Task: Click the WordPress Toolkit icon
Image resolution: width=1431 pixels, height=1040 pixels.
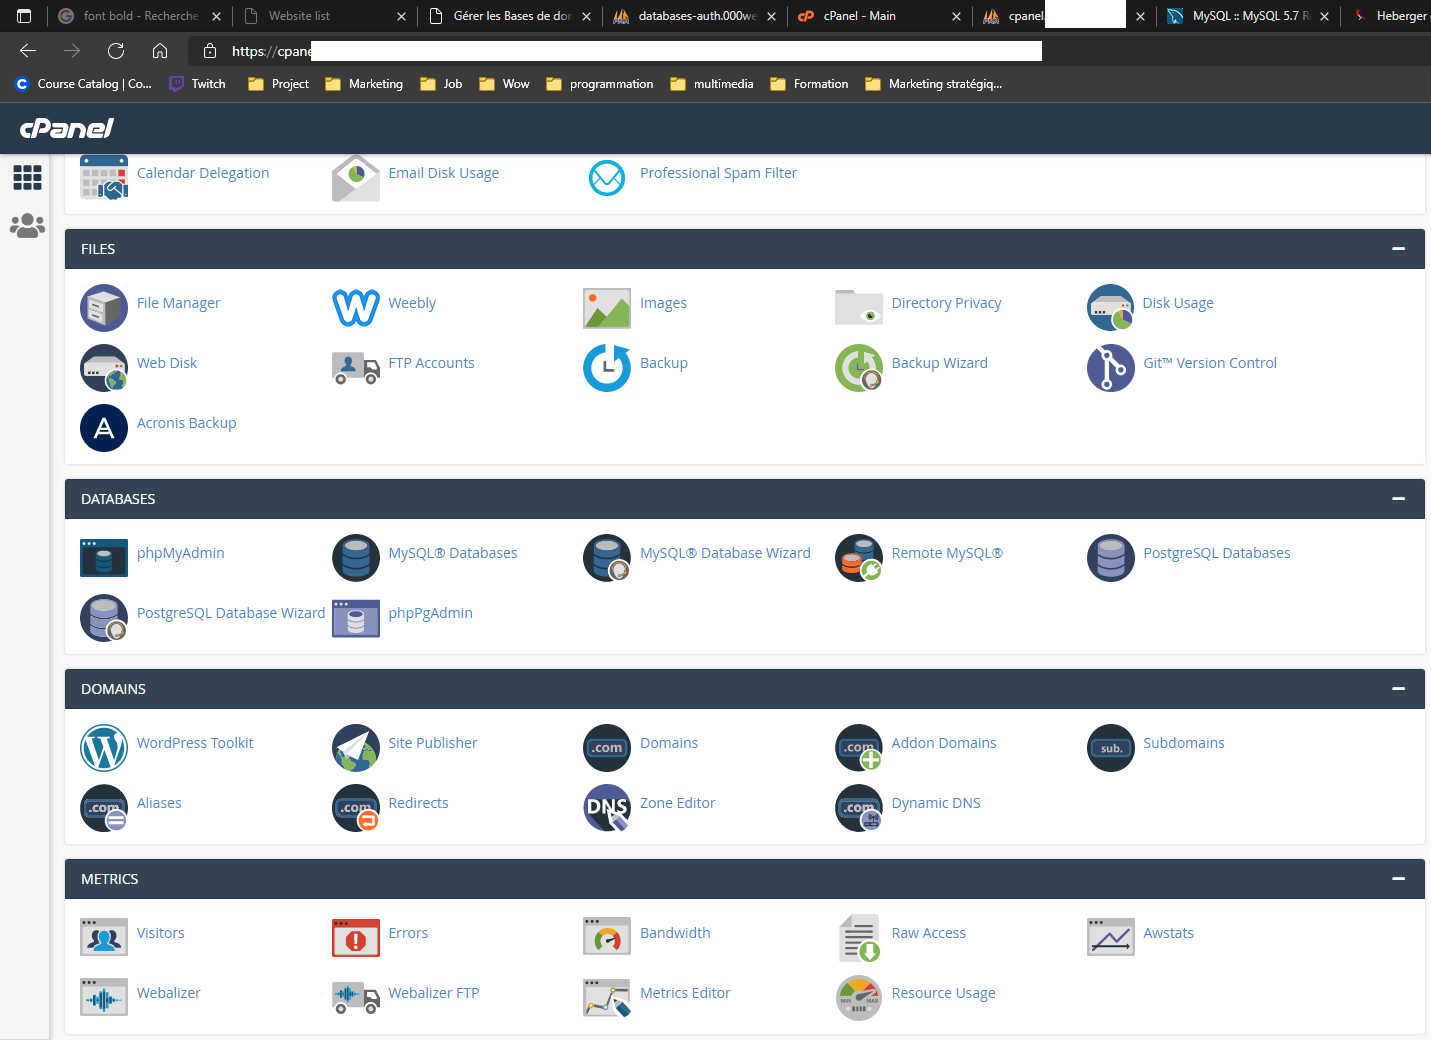Action: click(x=104, y=748)
